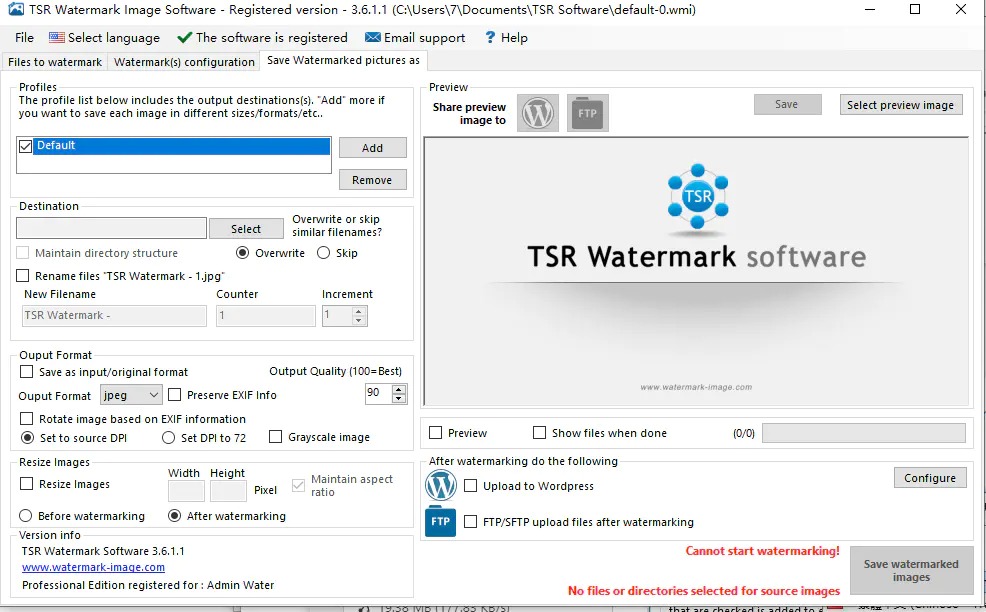The height and width of the screenshot is (612, 986).
Task: Increase Output Quality with up arrow
Action: tap(400, 389)
